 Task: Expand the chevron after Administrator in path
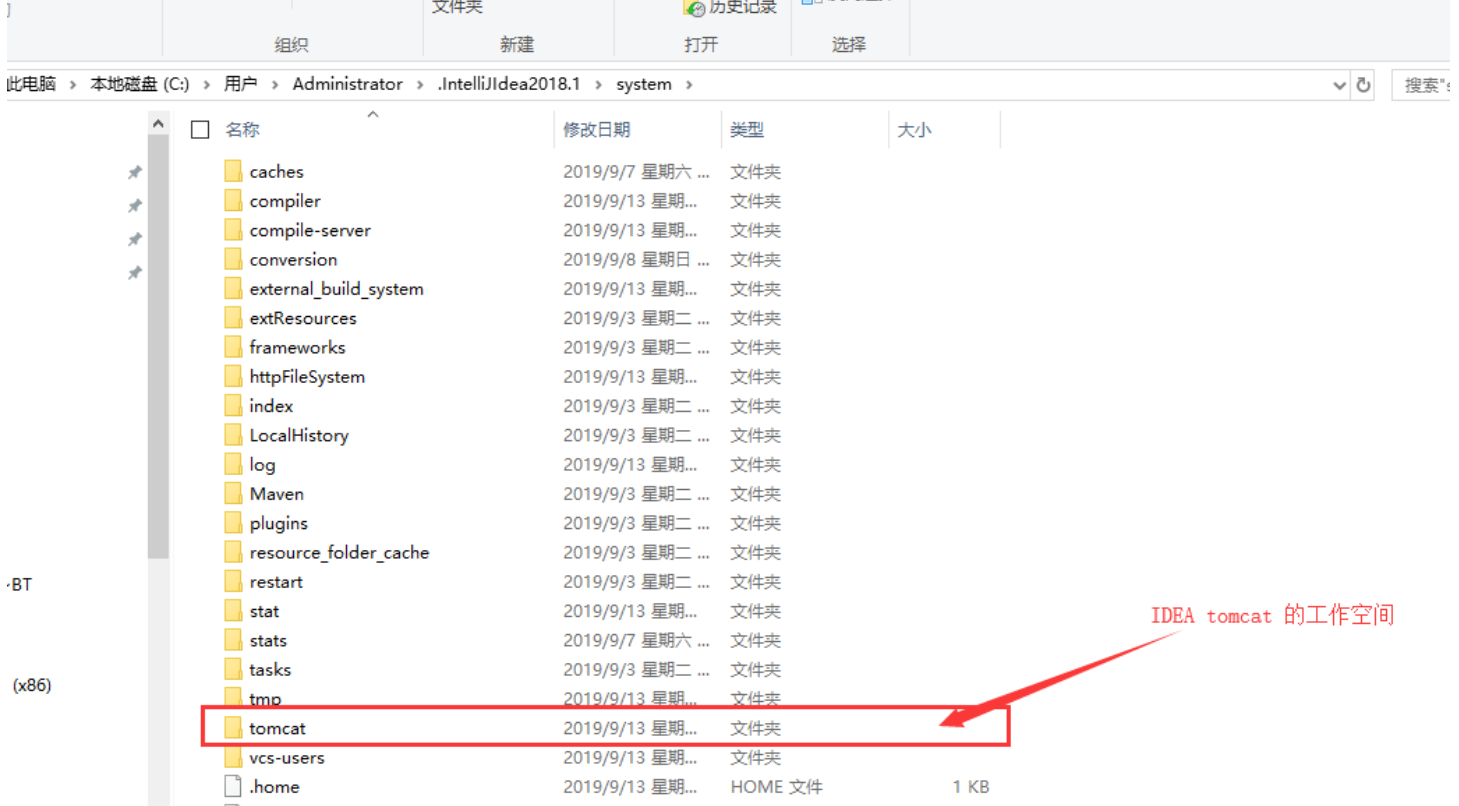[420, 85]
